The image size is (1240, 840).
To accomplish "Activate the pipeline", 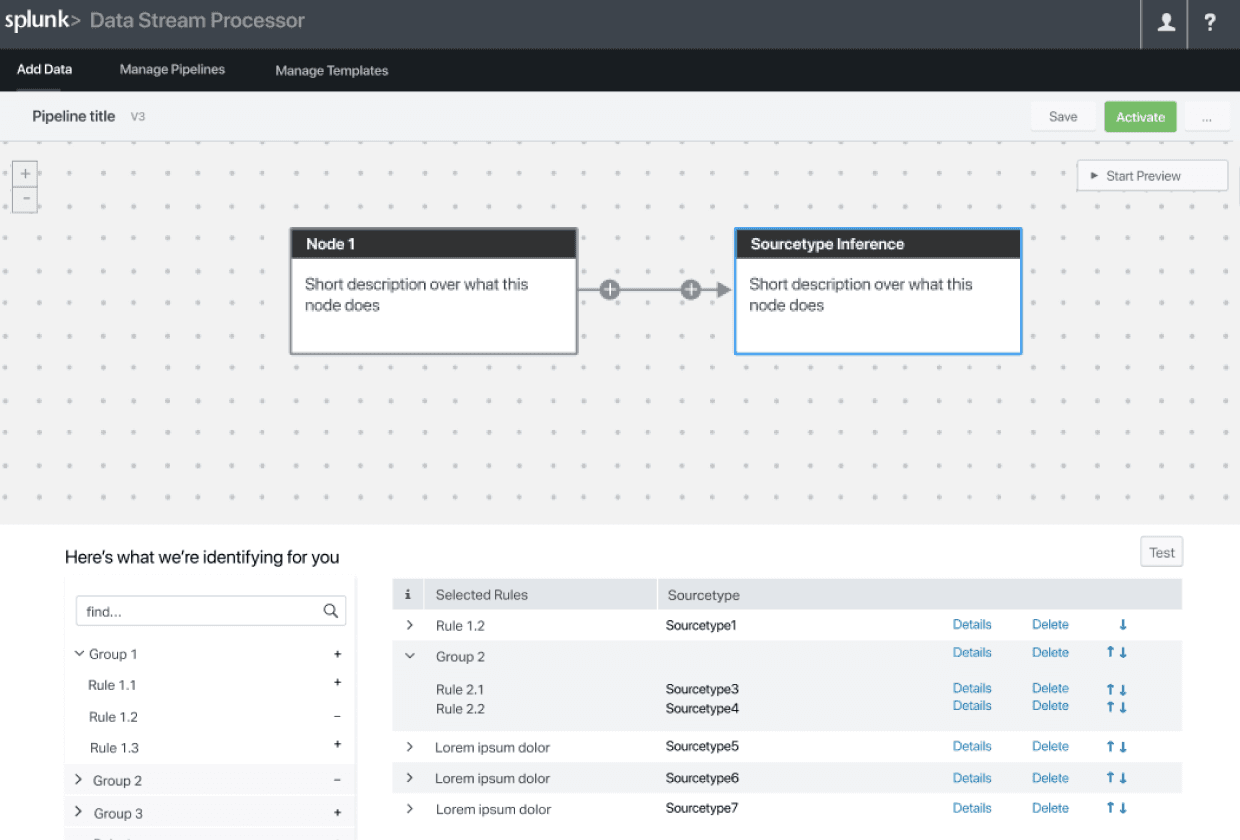I will click(1140, 117).
